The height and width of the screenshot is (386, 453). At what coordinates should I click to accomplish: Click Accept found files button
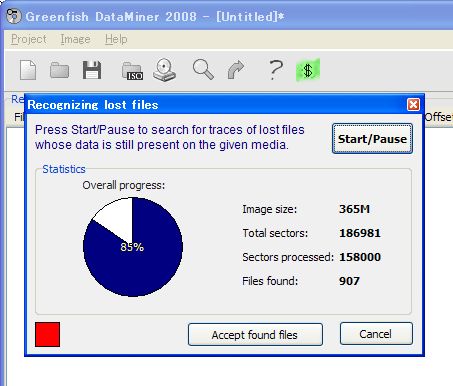coord(255,334)
